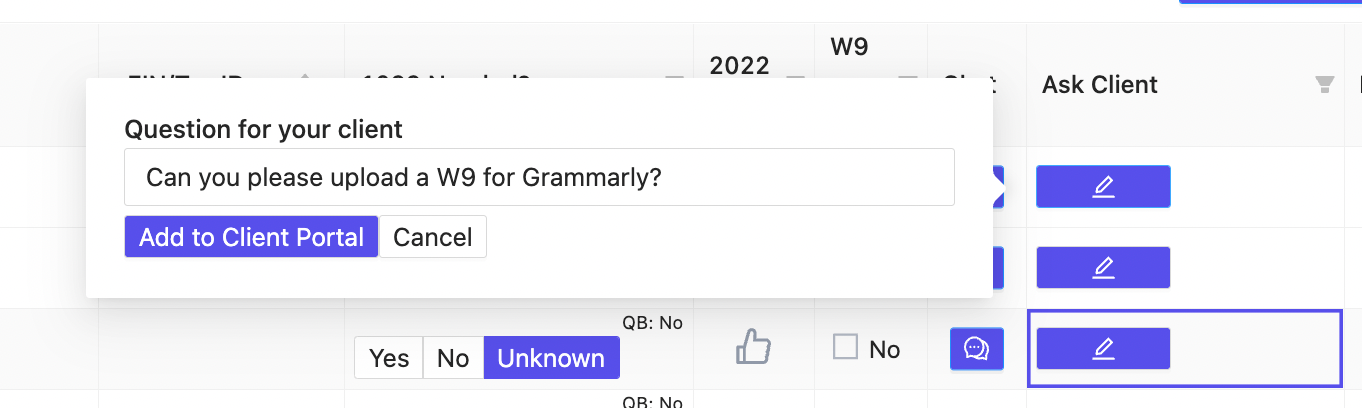Tick the W9 'No' checkbox
Screen dimensions: 1362x408
(x=846, y=348)
